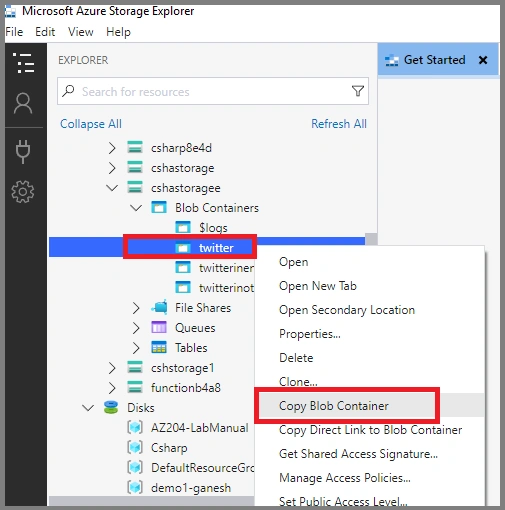Click the horizontal scrollbar under the tree
This screenshot has width=505, height=510.
point(152,501)
